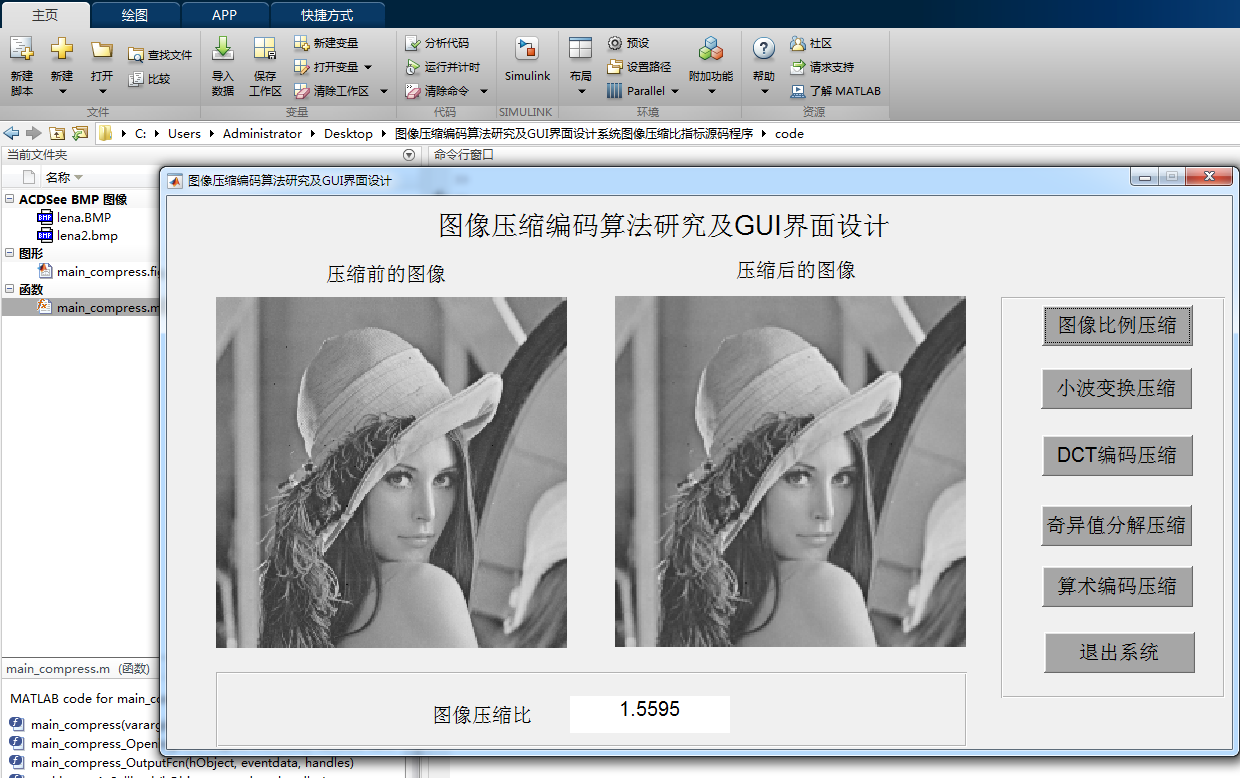Click the main_compress_Open… function entry in details
The height and width of the screenshot is (778, 1240).
pos(95,743)
